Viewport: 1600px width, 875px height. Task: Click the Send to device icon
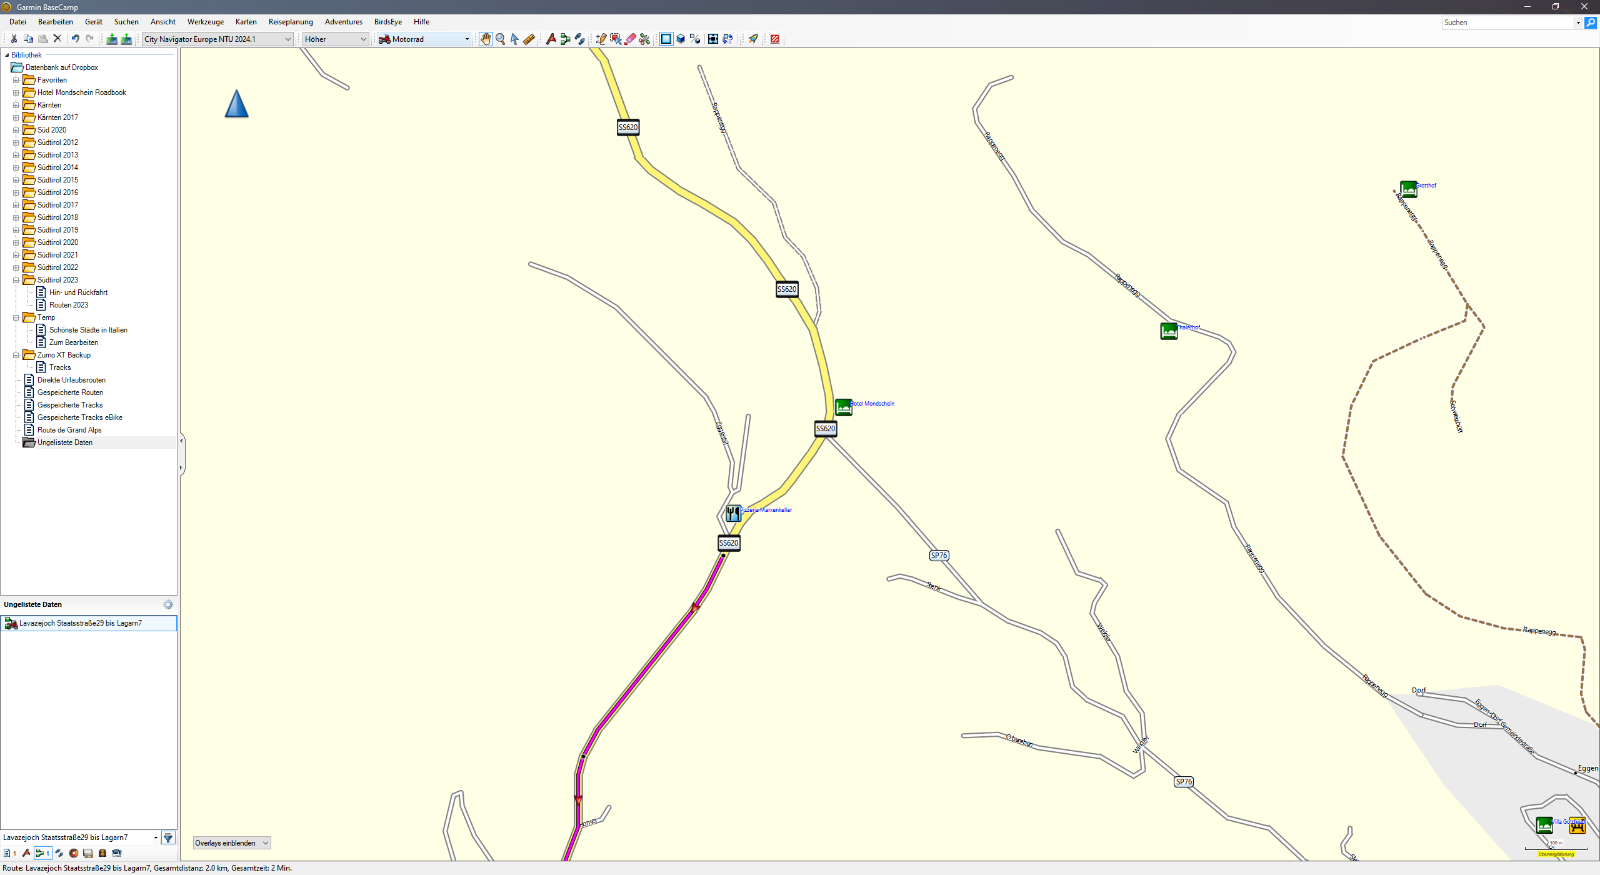(112, 39)
